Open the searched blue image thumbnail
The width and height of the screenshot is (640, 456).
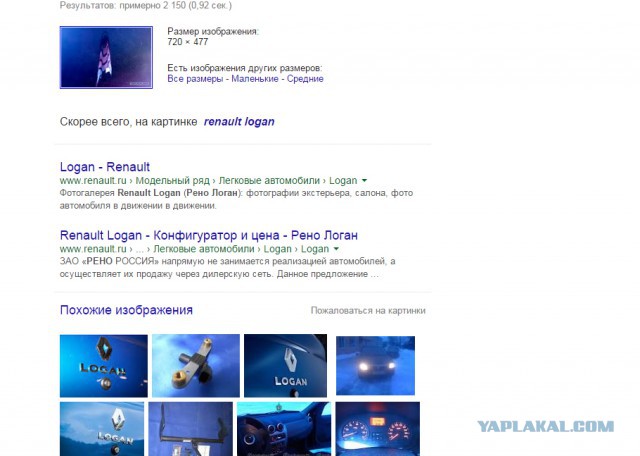coord(106,57)
